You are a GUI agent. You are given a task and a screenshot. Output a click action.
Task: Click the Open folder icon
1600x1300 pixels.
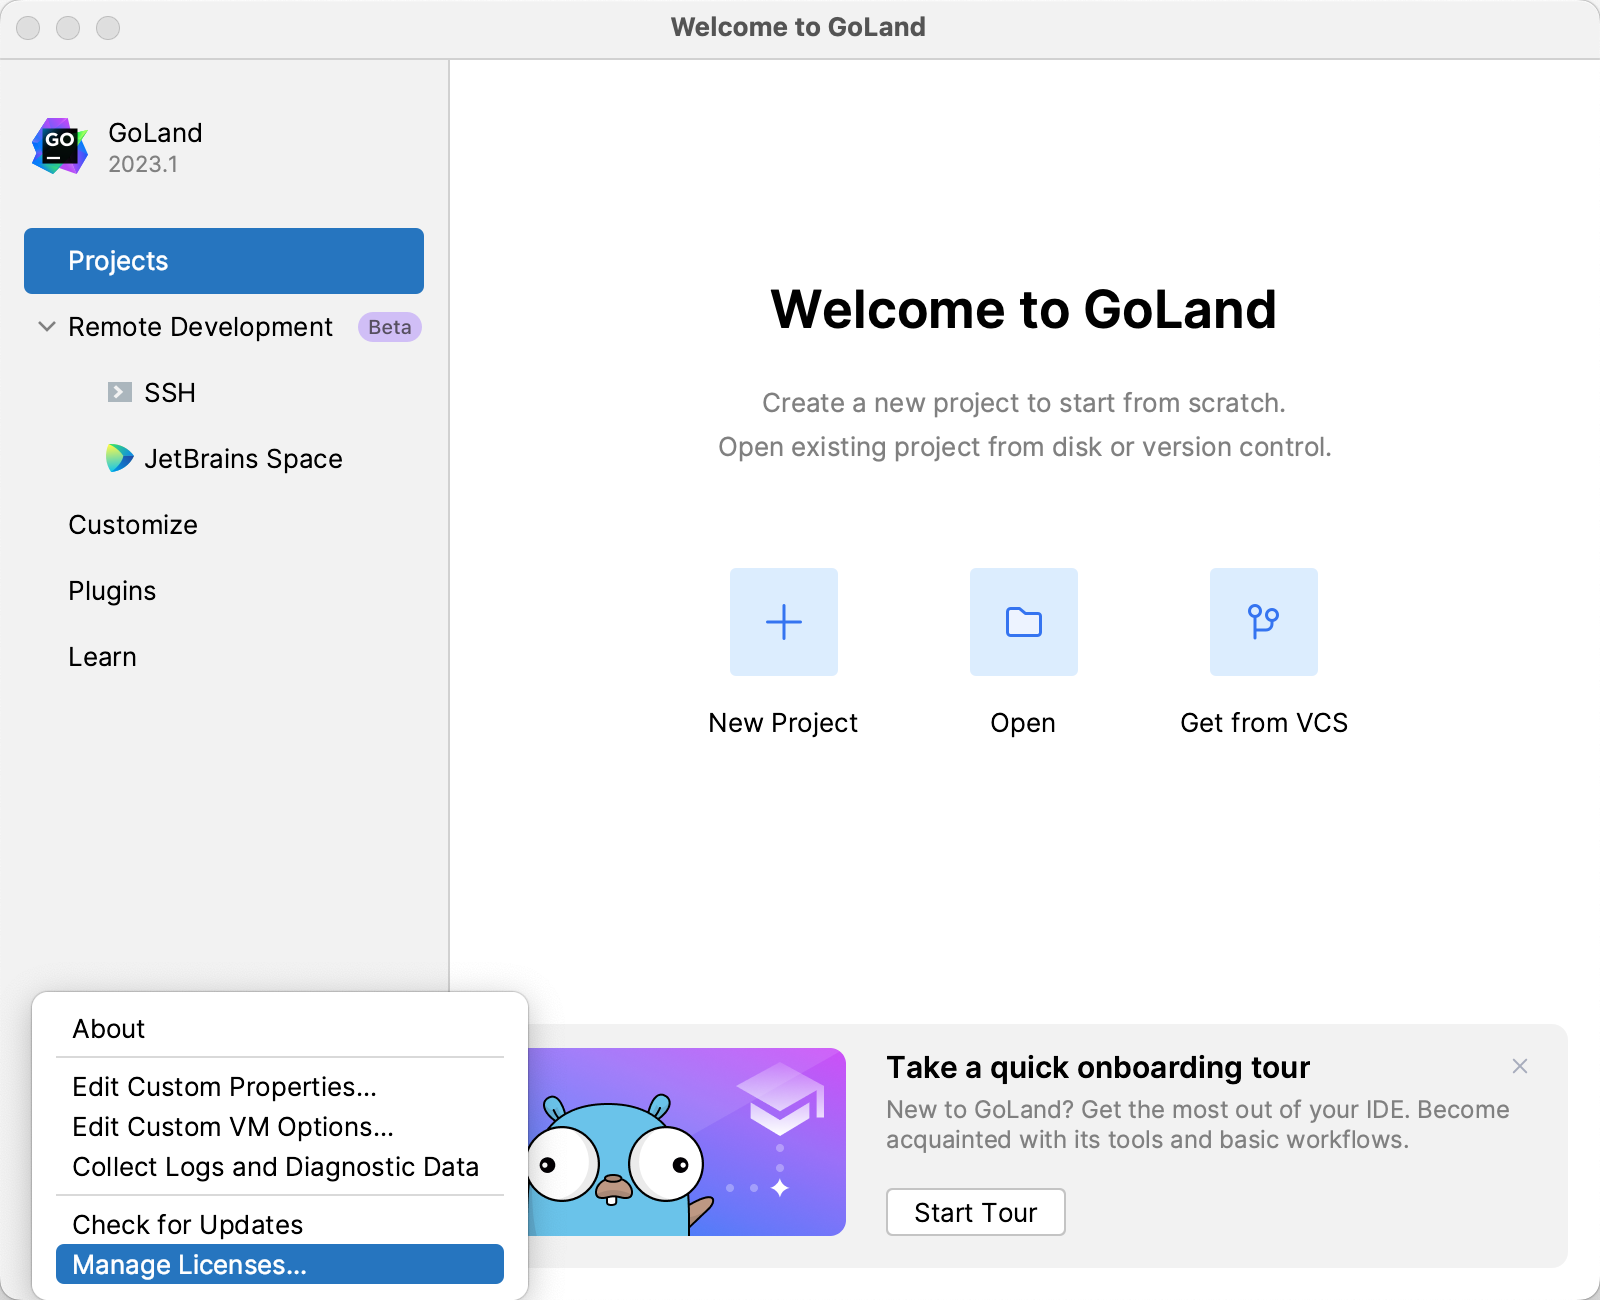pyautogui.click(x=1024, y=622)
